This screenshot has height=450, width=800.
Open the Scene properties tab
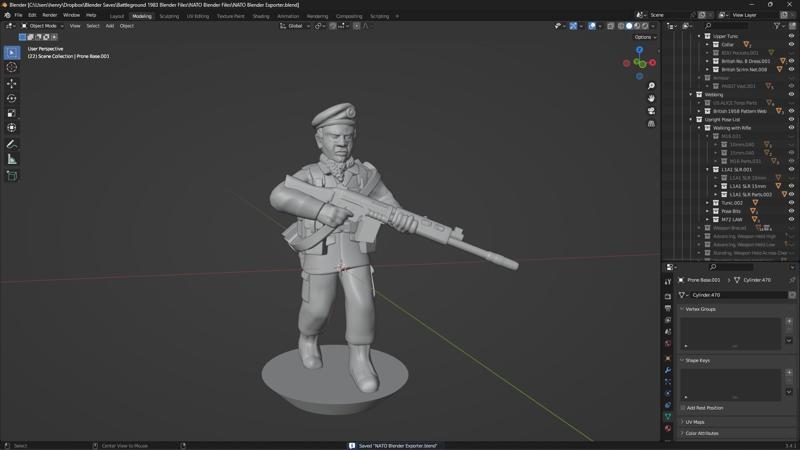pos(668,332)
